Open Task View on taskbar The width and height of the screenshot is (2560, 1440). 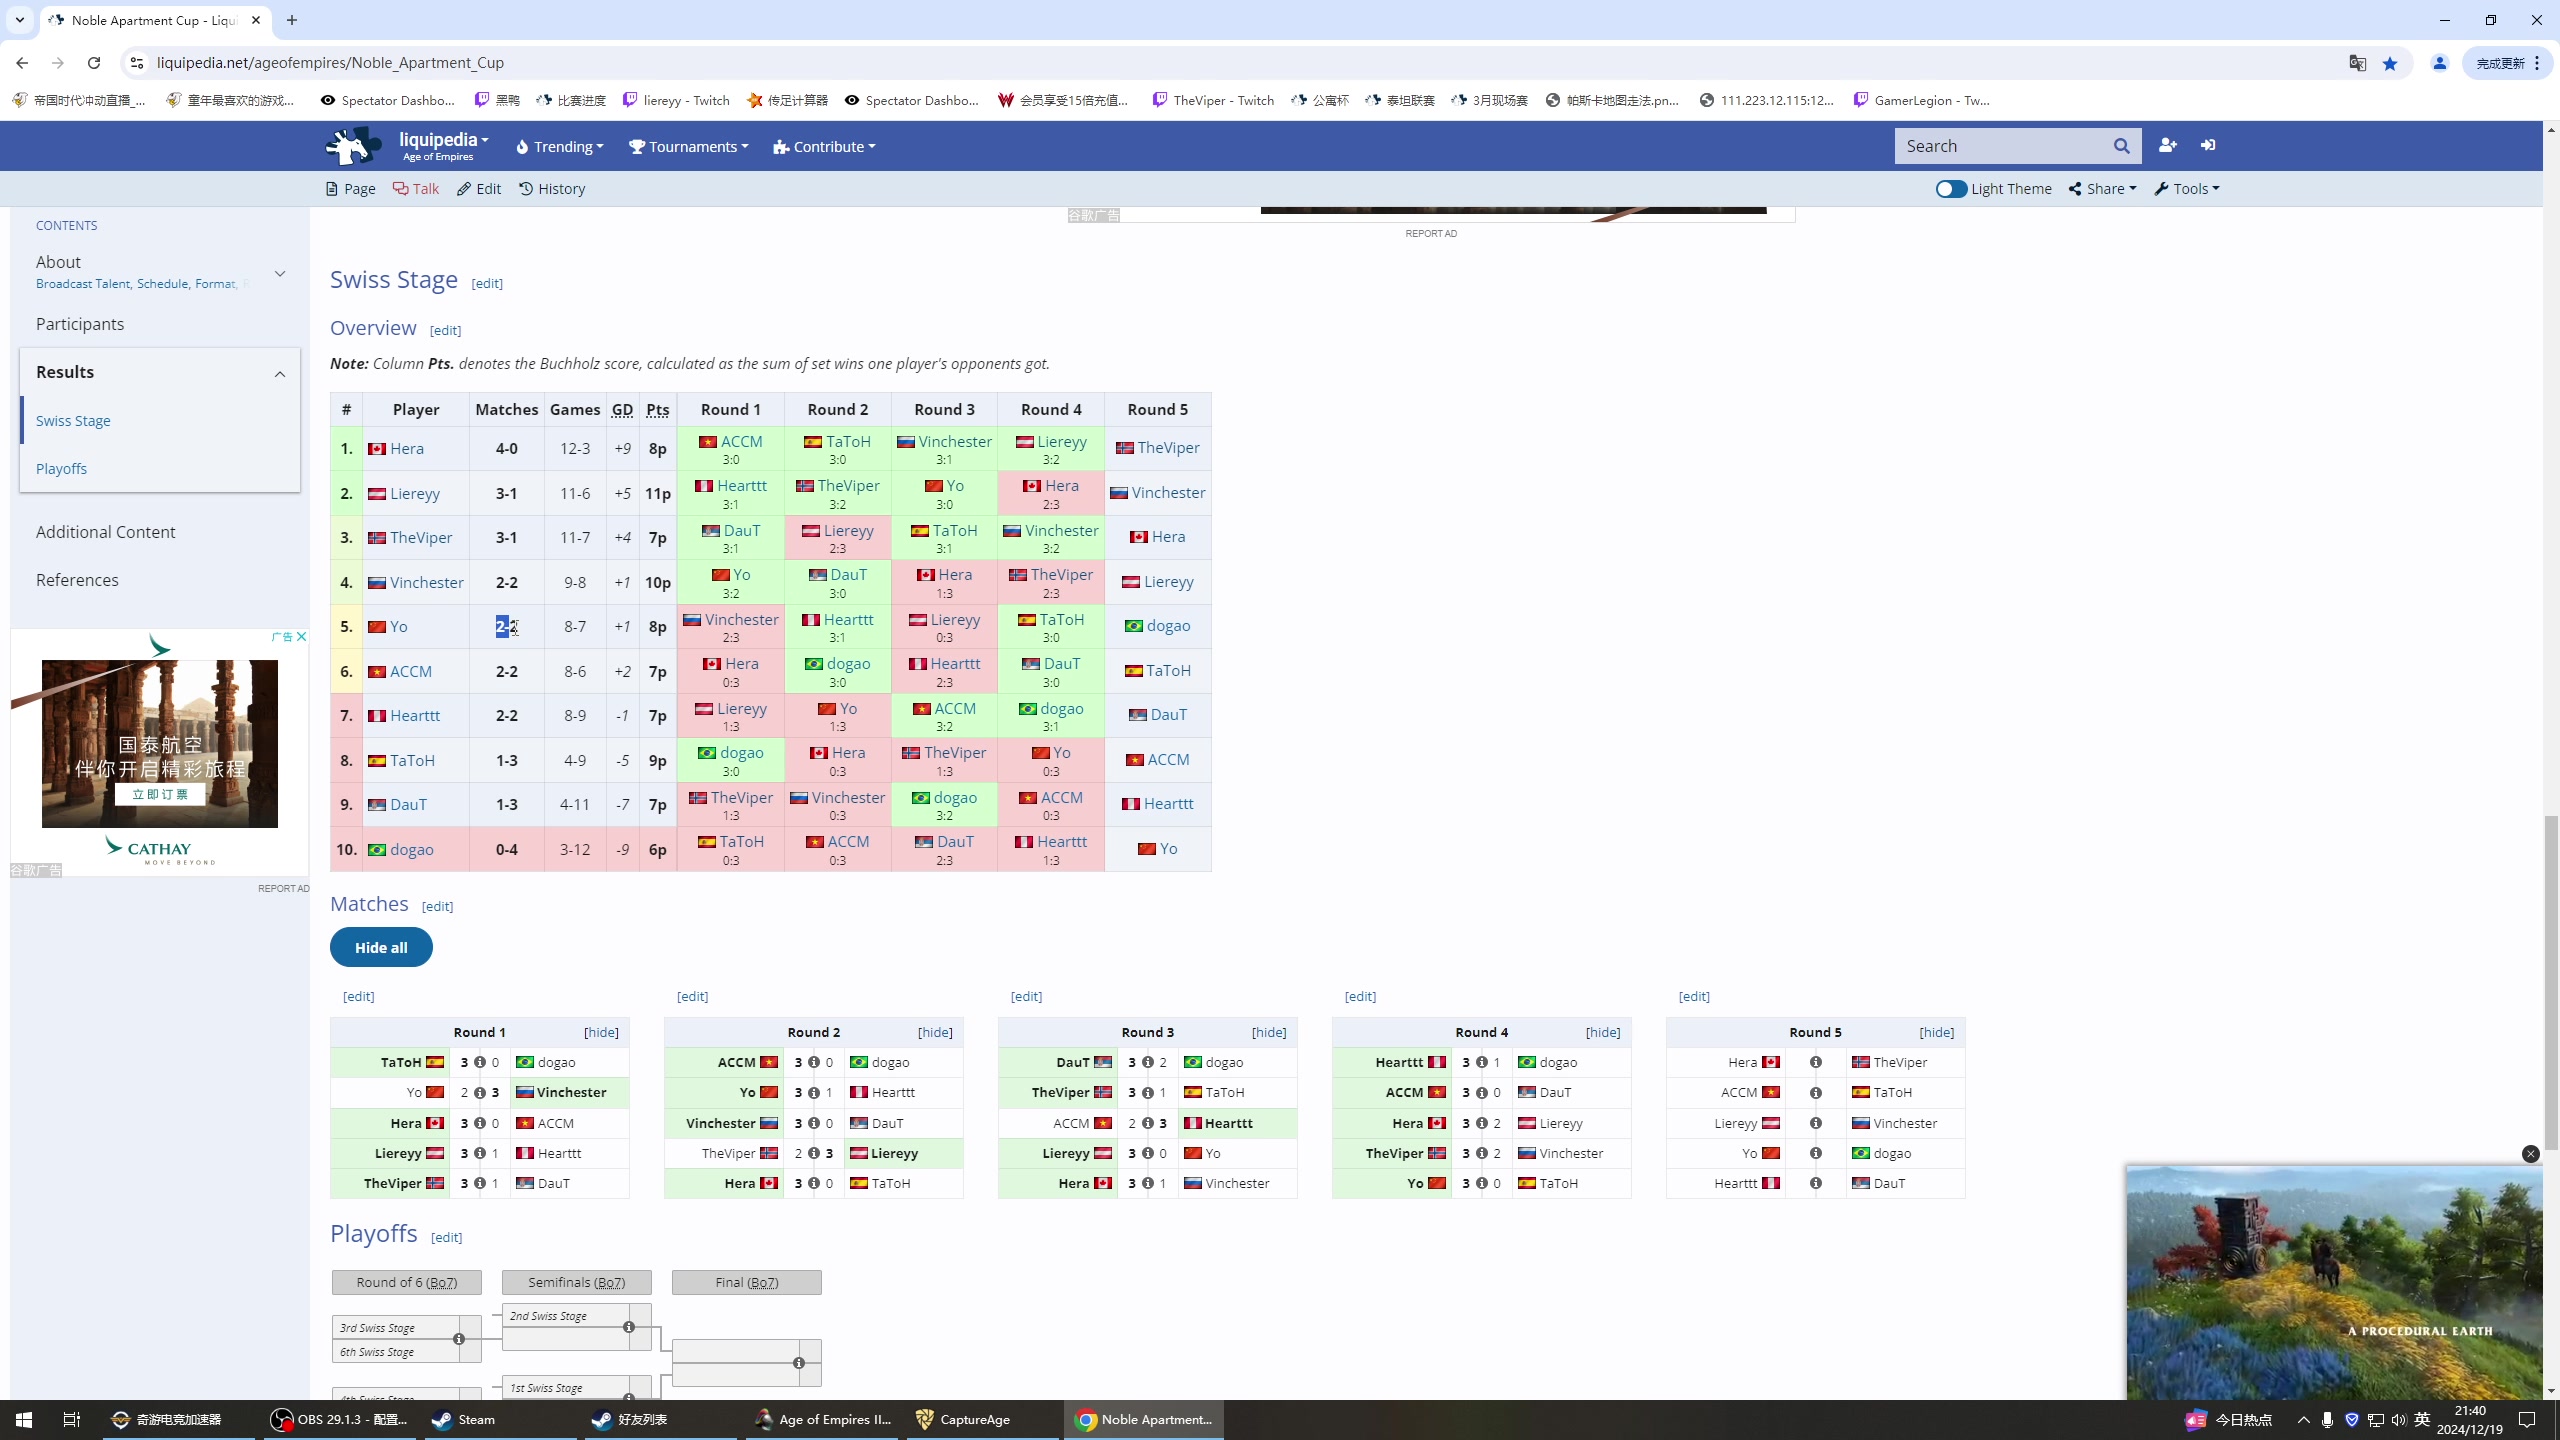tap(72, 1419)
